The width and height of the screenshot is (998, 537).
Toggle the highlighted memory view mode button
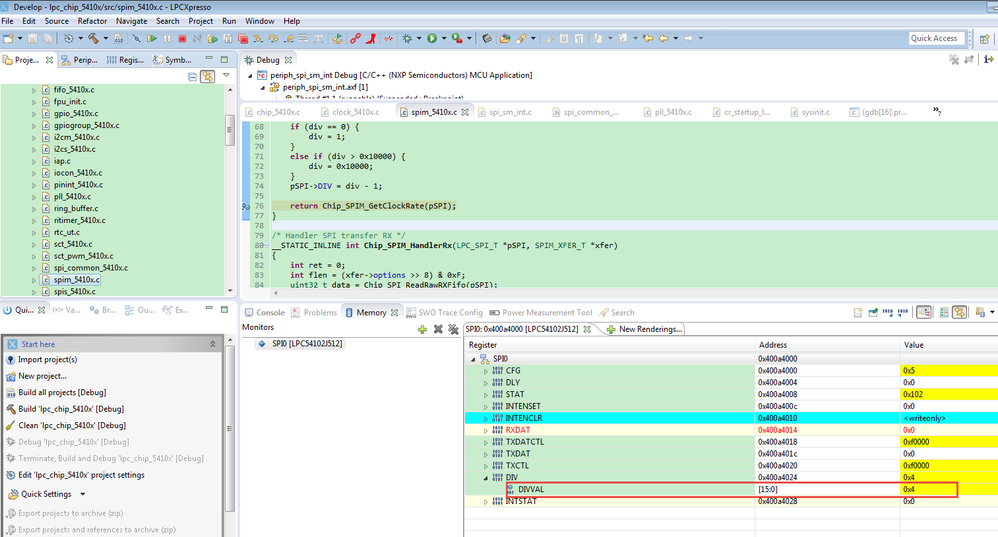point(924,312)
